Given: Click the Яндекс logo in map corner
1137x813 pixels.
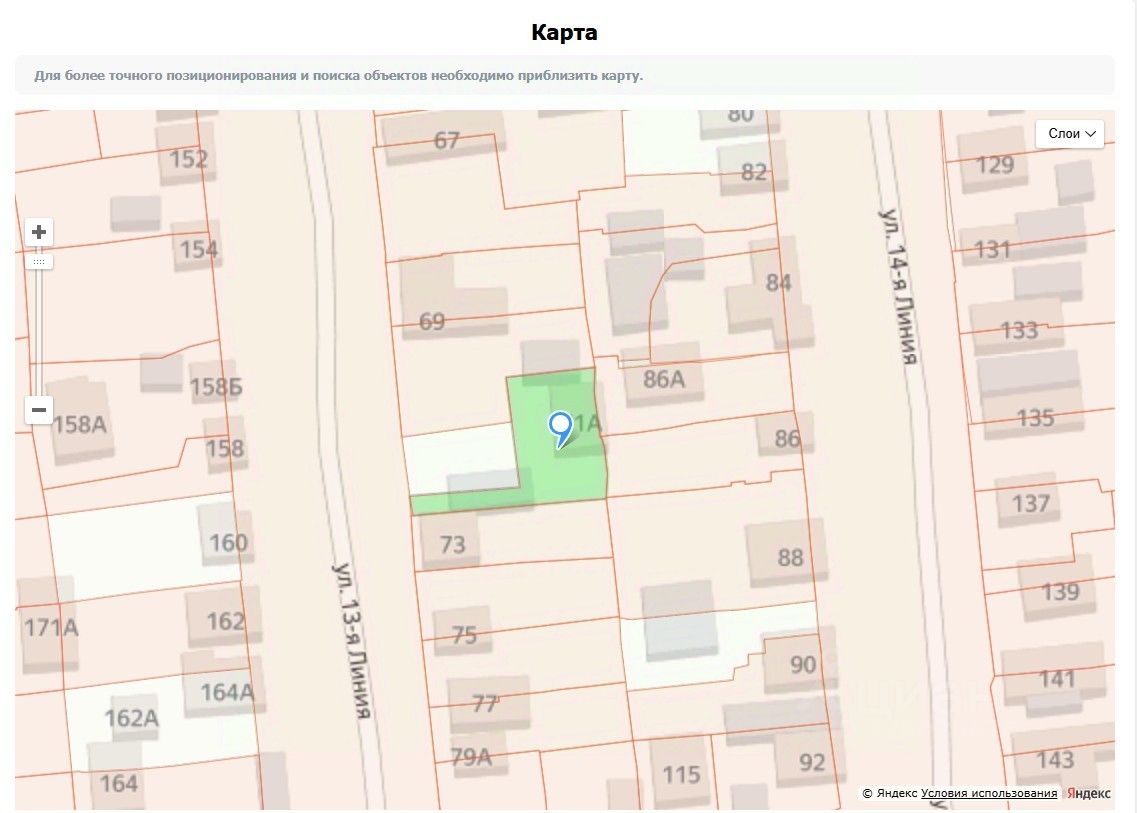Looking at the screenshot, I should (x=1088, y=793).
